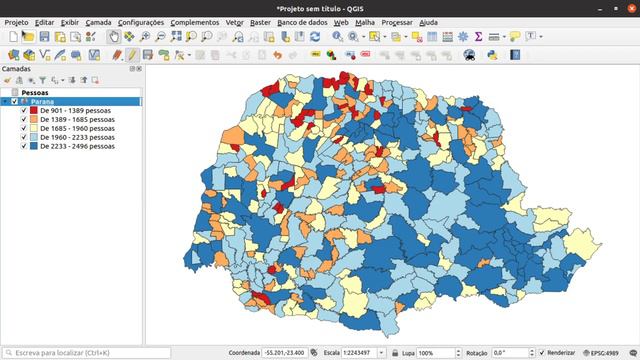Select the Pessoas entry in layers
Image resolution: width=640 pixels, height=360 pixels.
pos(35,93)
